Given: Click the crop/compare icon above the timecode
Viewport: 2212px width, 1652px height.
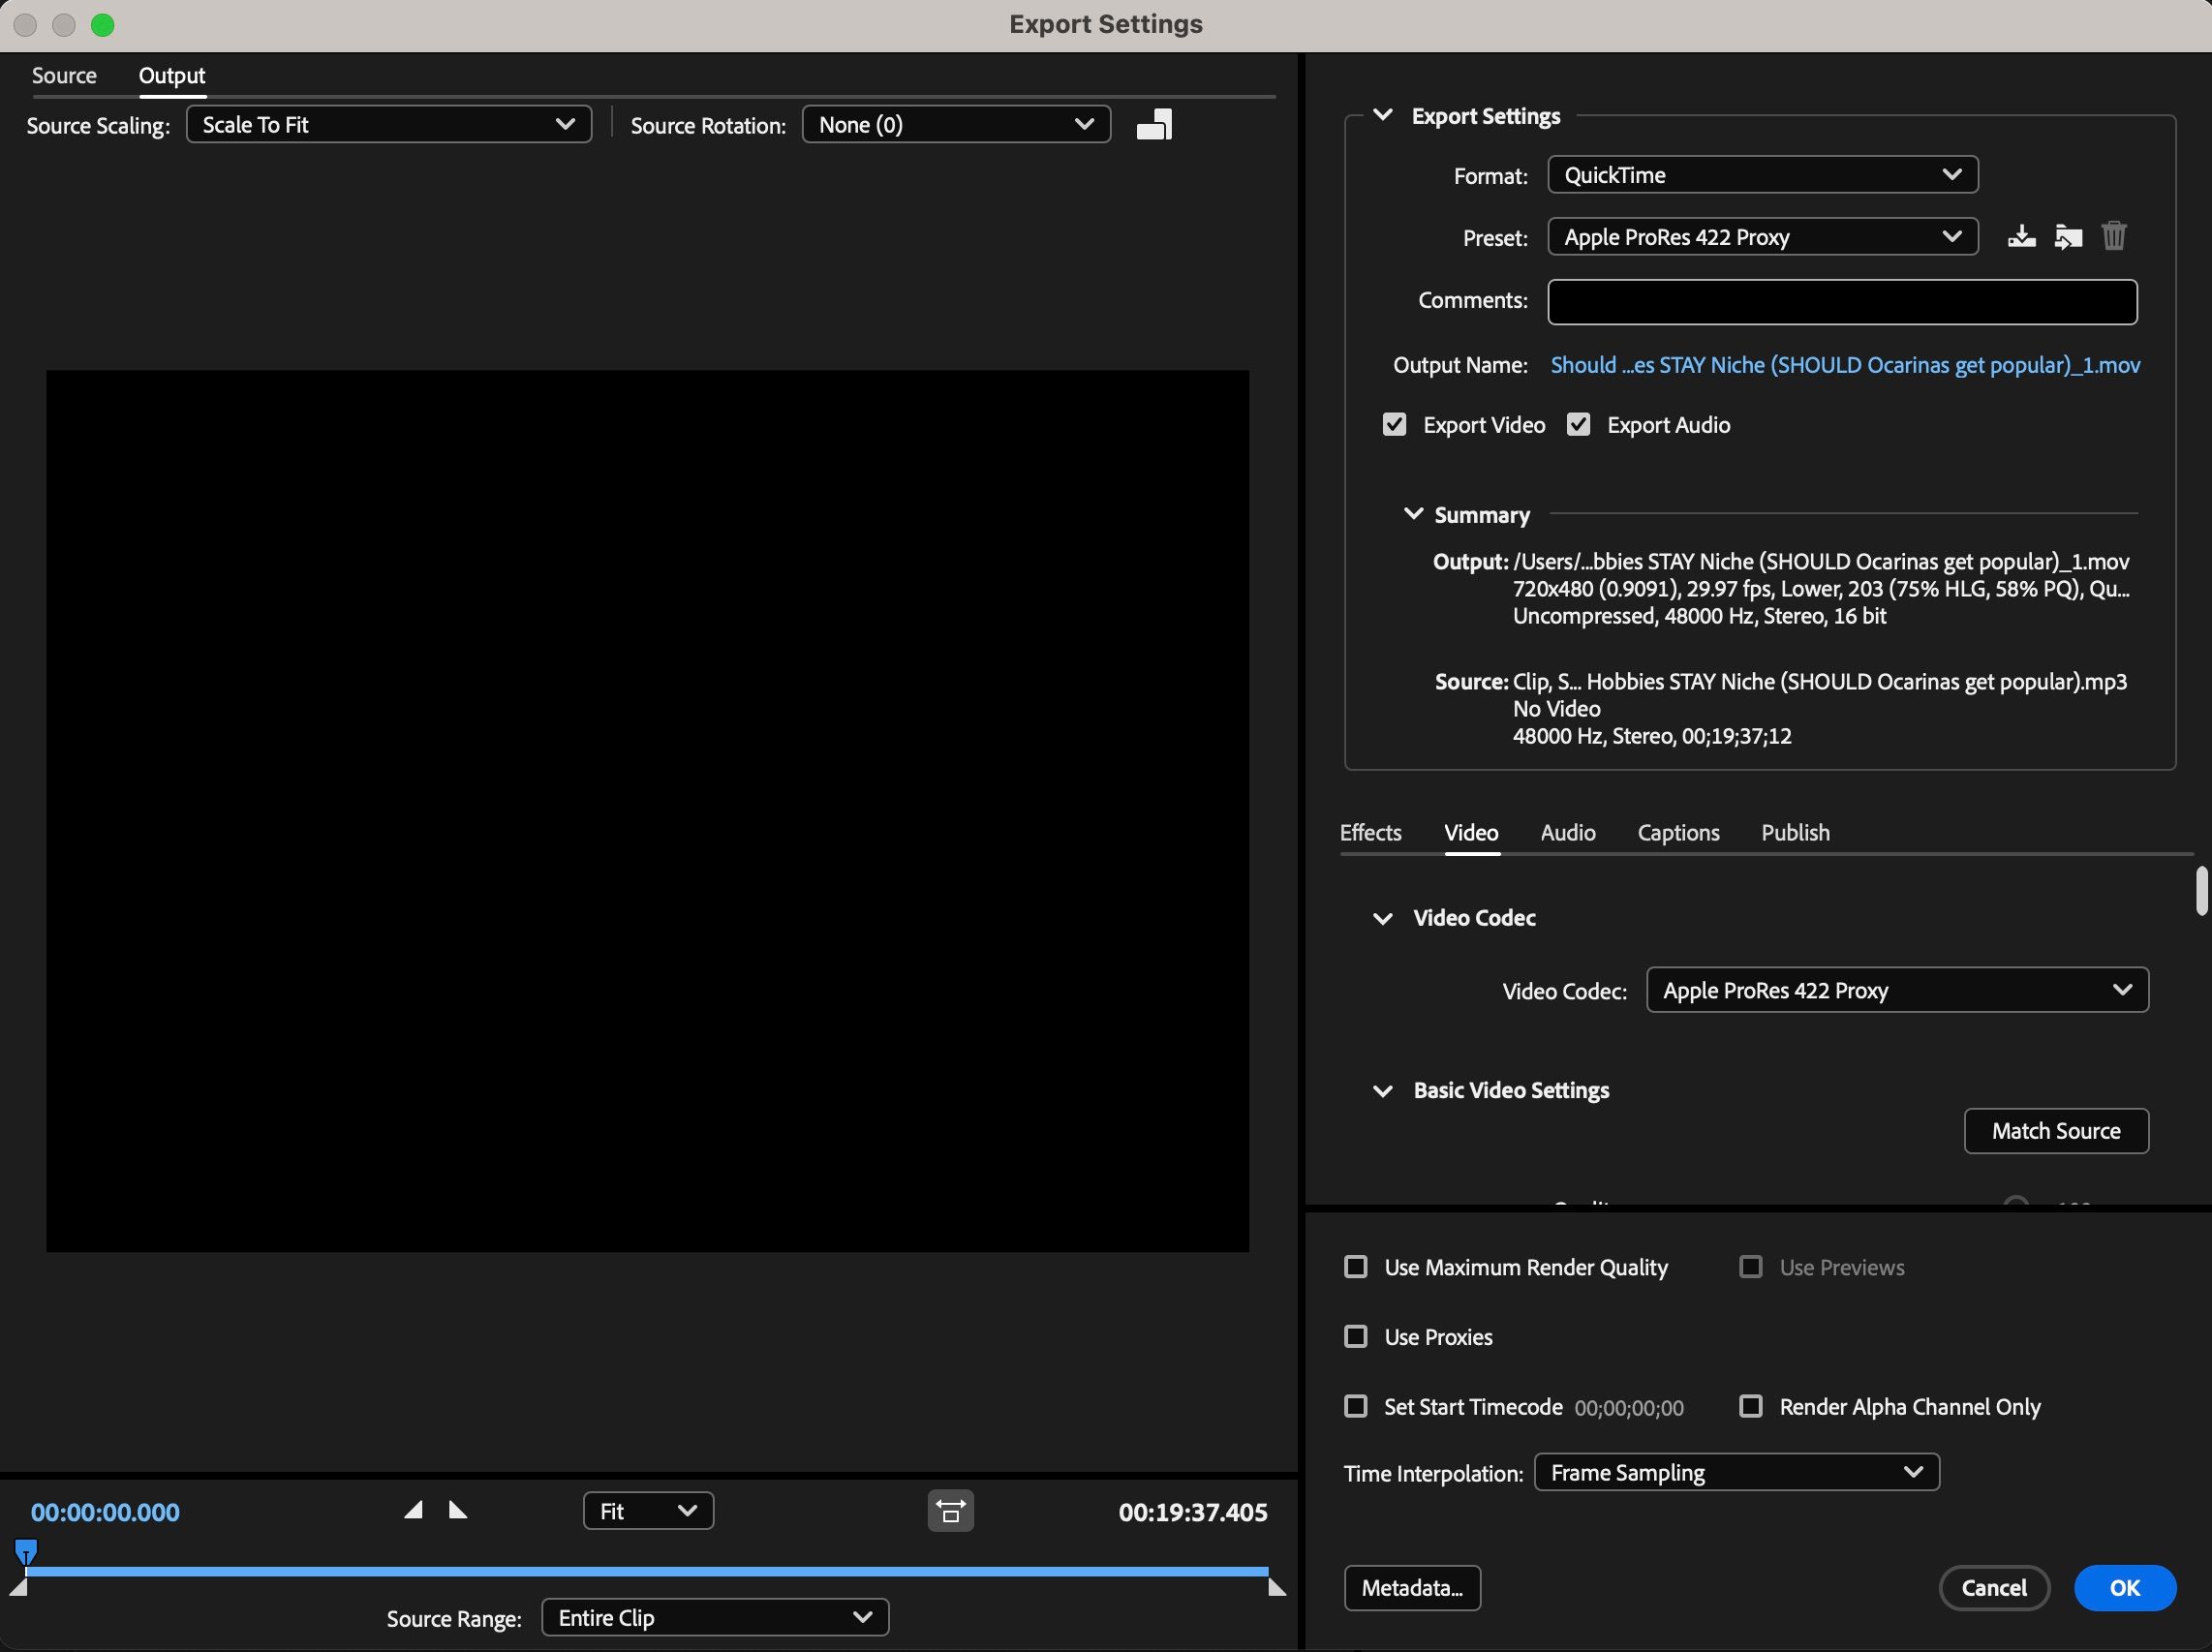Looking at the screenshot, I should [949, 1511].
